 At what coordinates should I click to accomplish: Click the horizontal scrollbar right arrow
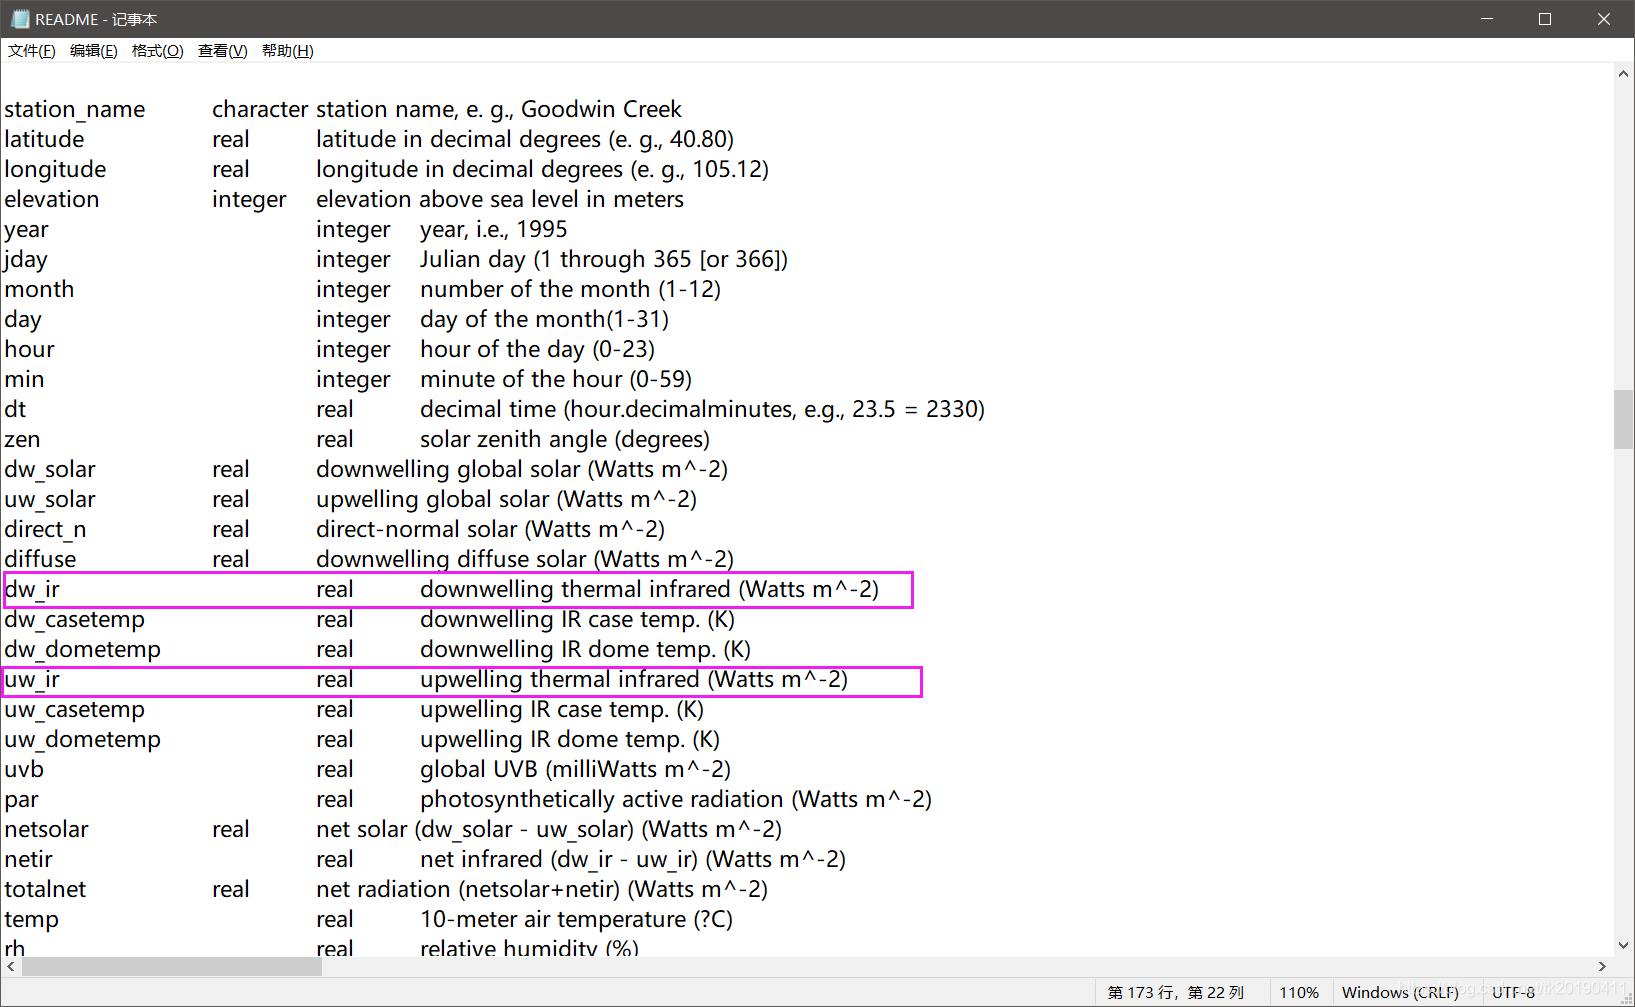(1602, 967)
